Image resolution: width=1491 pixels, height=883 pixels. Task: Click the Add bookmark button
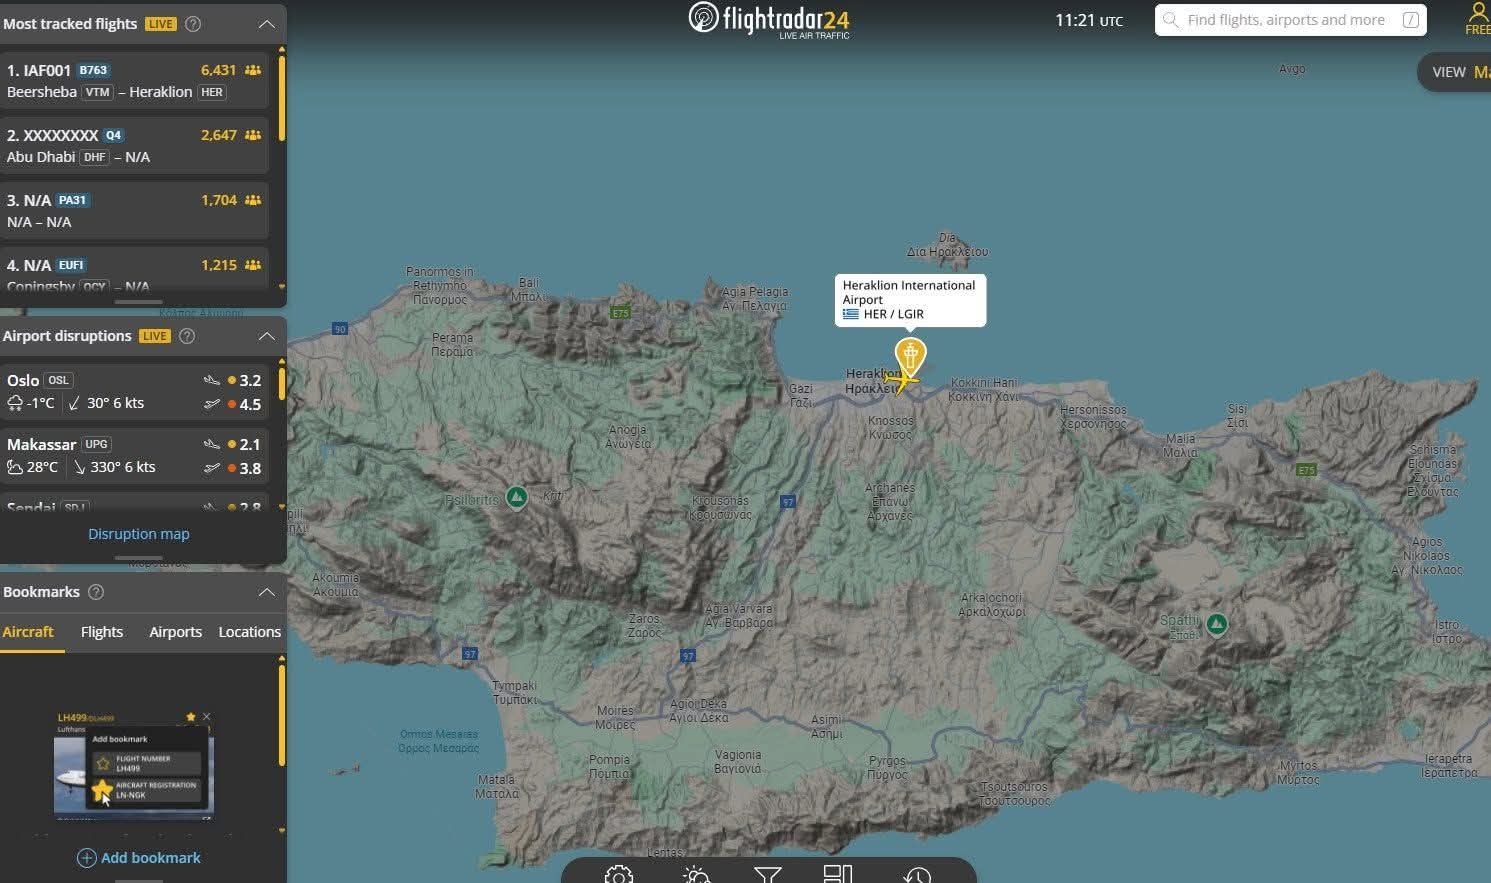[x=139, y=858]
